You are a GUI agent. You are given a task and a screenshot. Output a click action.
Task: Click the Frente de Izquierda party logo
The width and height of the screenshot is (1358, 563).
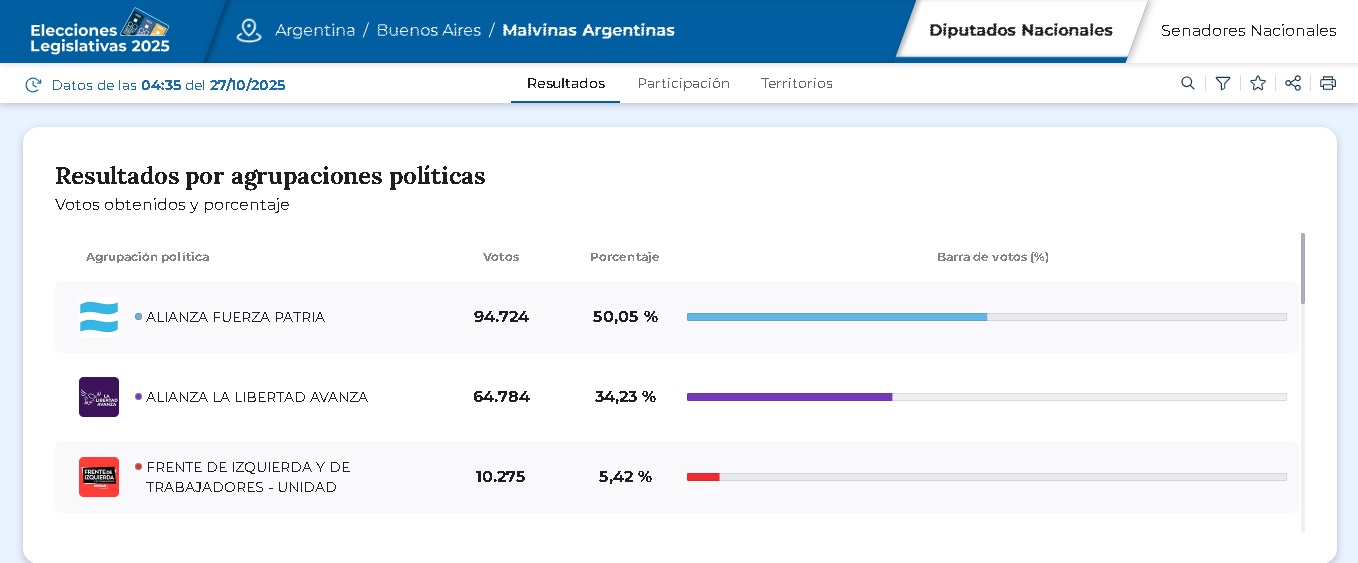99,477
